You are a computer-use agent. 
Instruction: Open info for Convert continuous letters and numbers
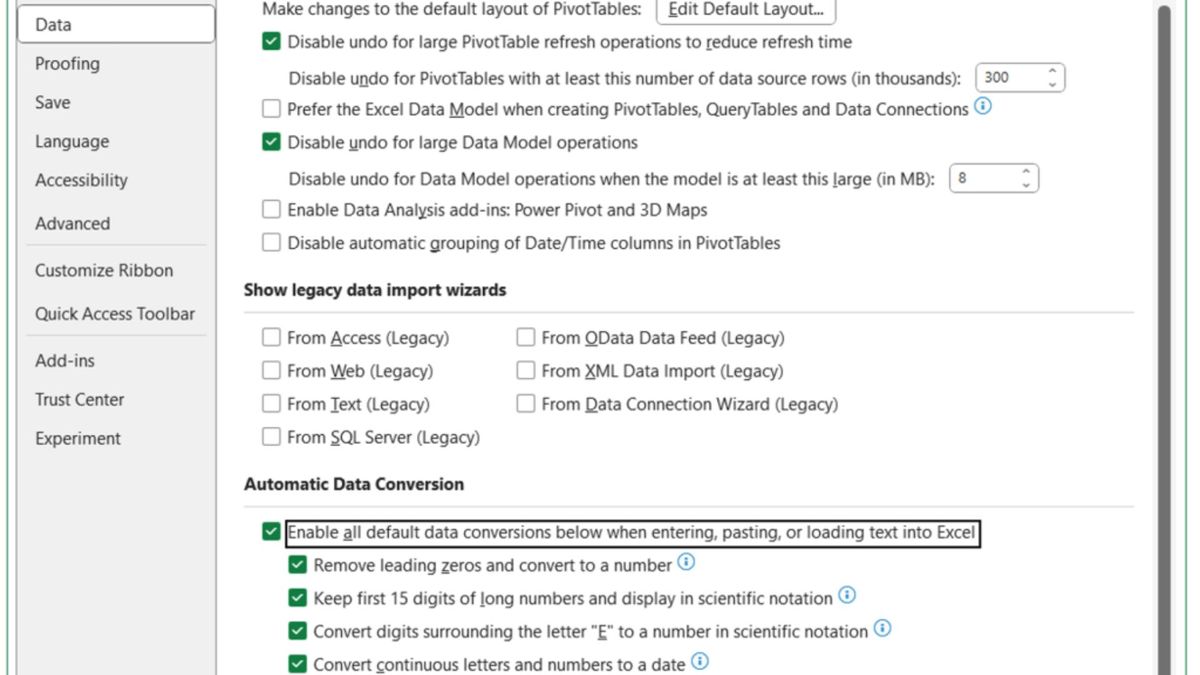700,661
